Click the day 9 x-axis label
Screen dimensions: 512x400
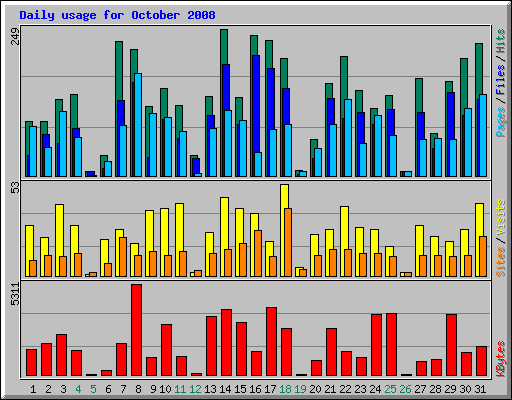point(153,389)
